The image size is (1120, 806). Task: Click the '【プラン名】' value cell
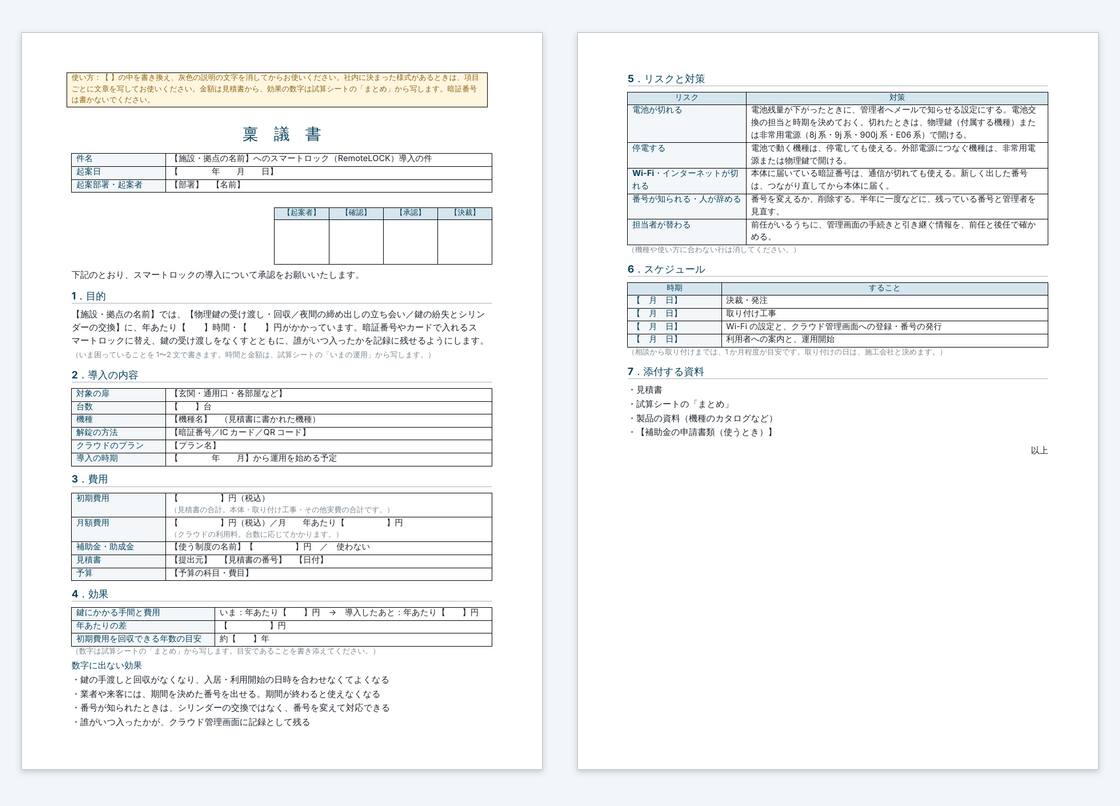[329, 446]
